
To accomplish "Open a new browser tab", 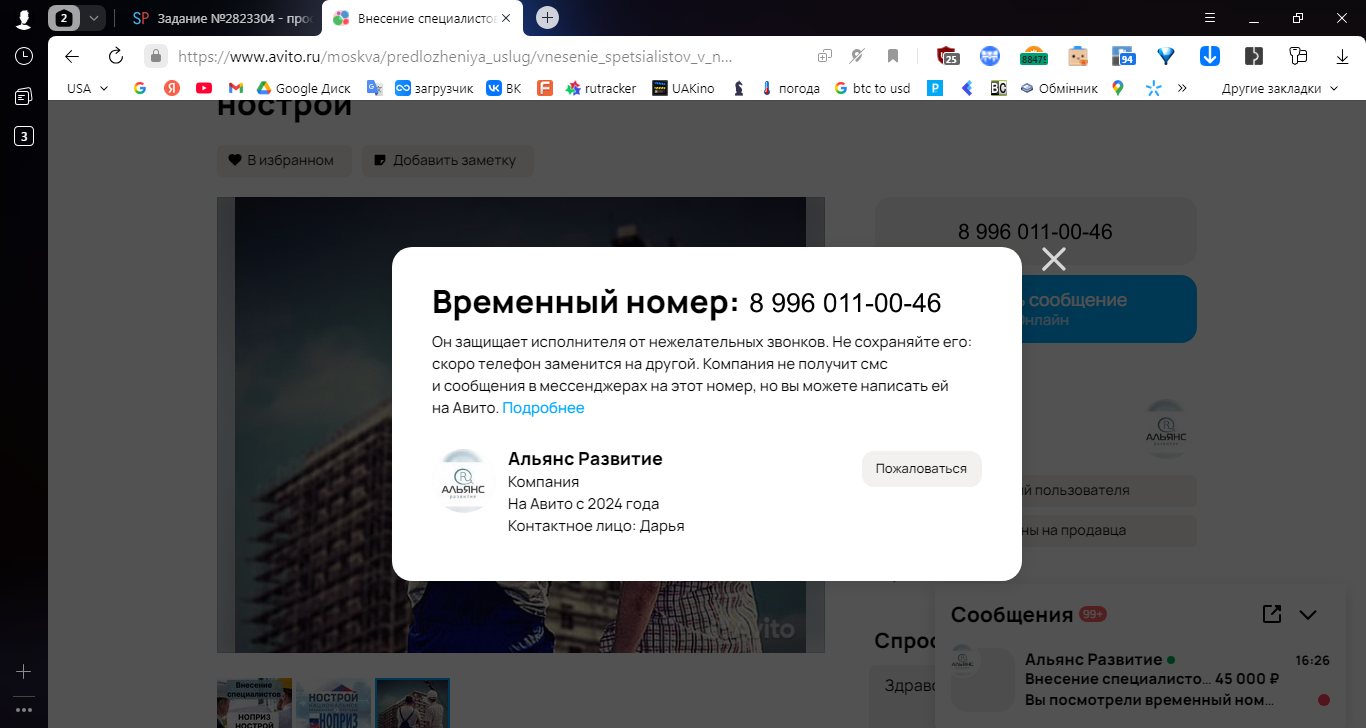I will point(547,18).
